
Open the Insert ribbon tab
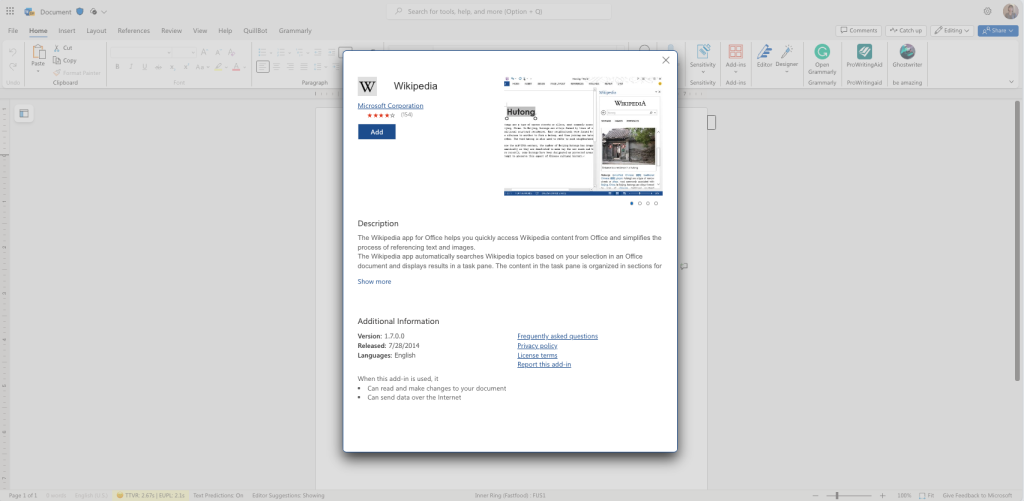tap(67, 31)
